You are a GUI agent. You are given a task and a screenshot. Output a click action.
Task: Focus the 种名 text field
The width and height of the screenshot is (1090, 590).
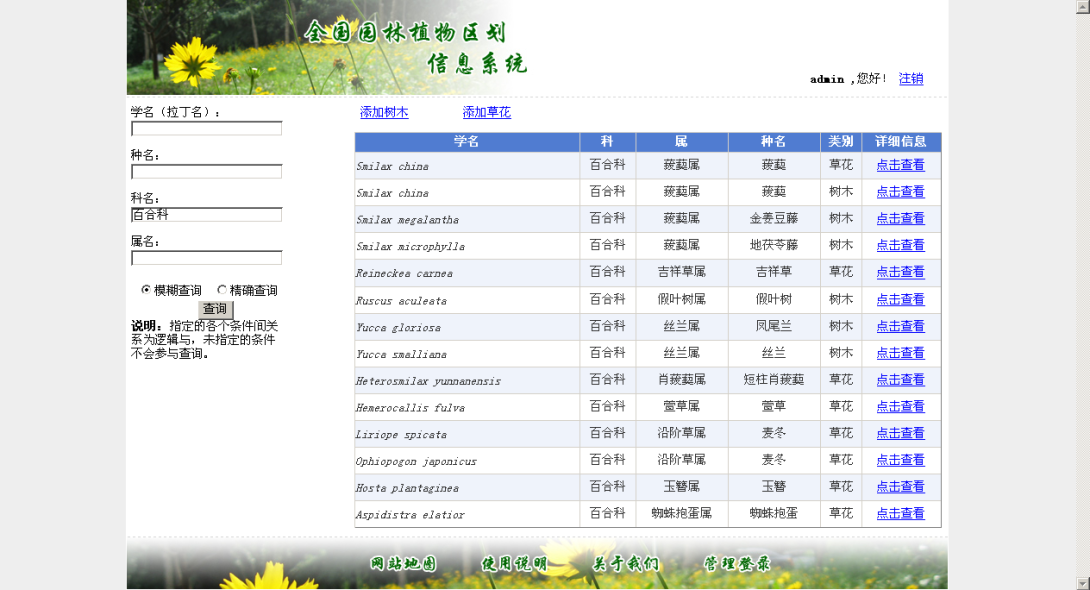click(206, 171)
